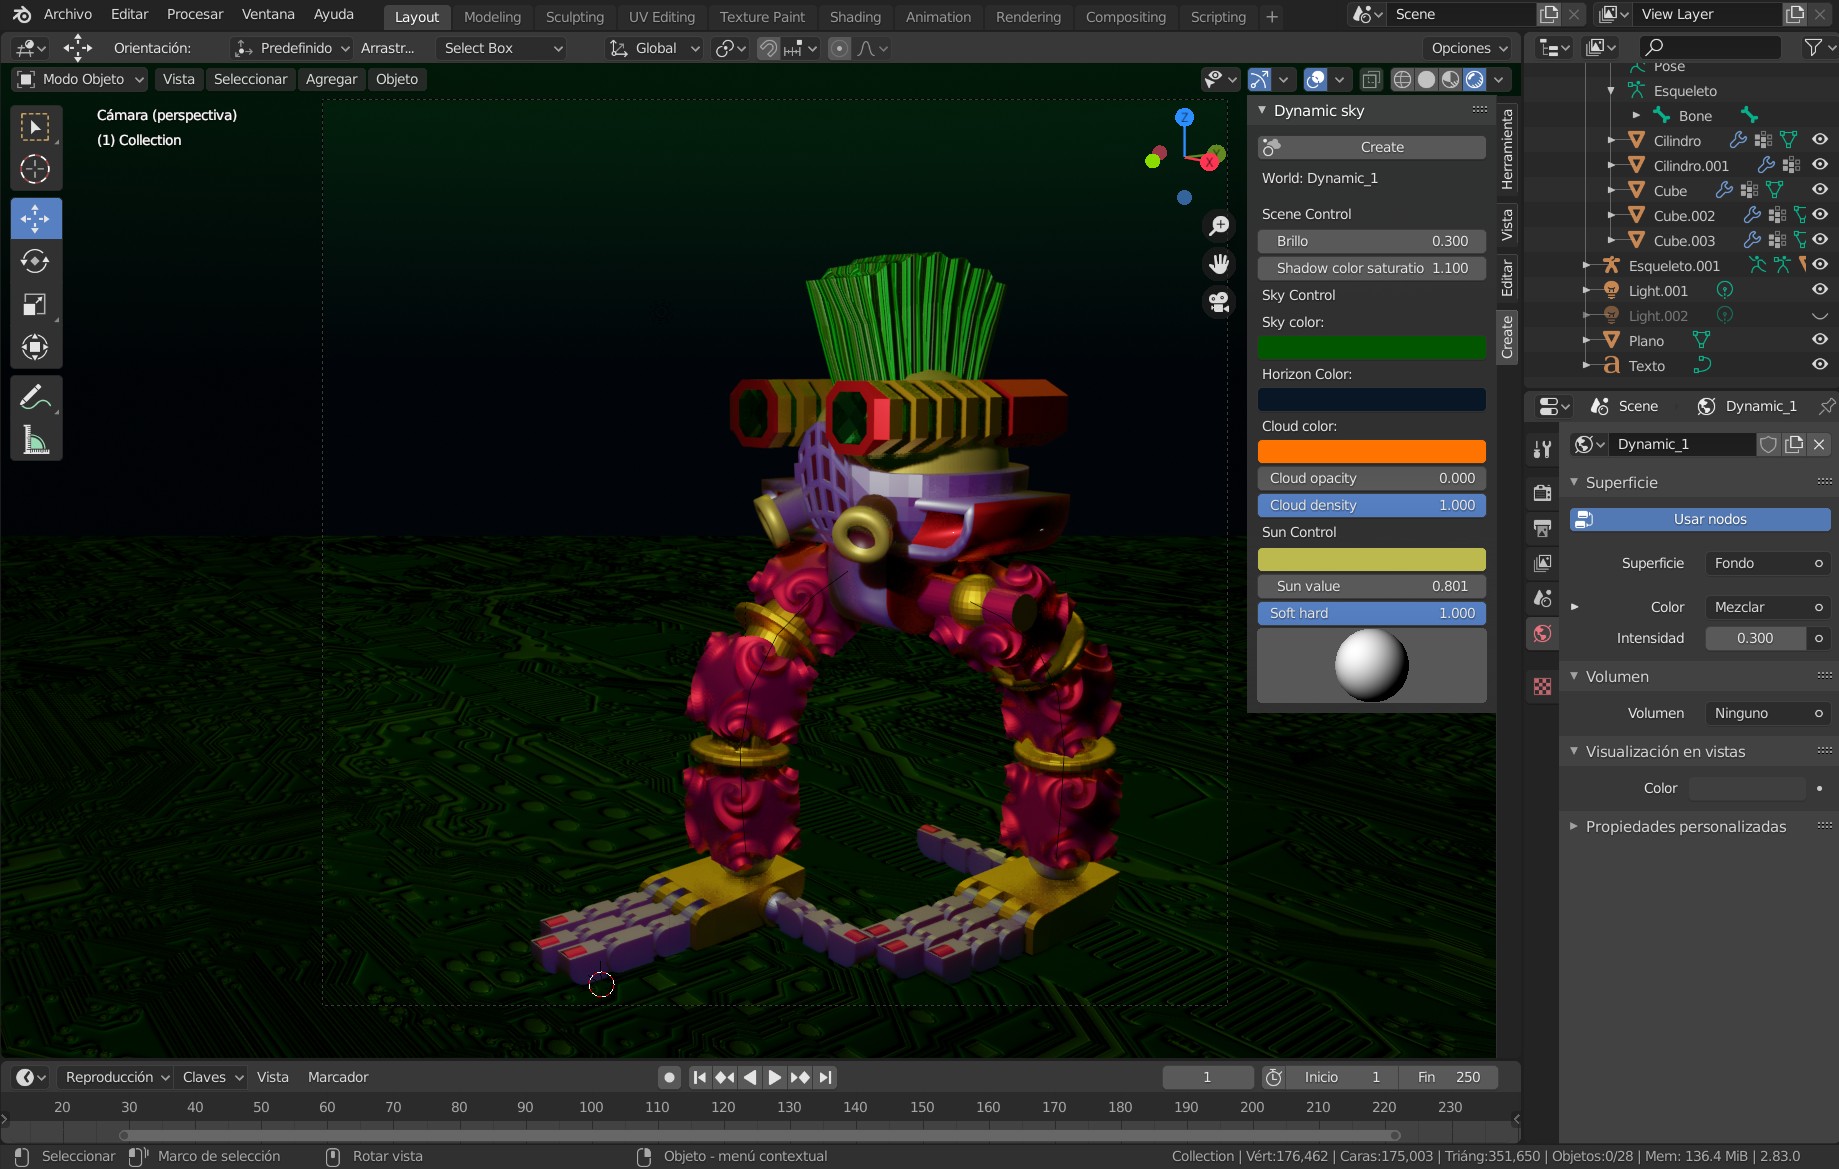Click the Usar nodos button
1839x1169 pixels.
pyautogui.click(x=1699, y=519)
